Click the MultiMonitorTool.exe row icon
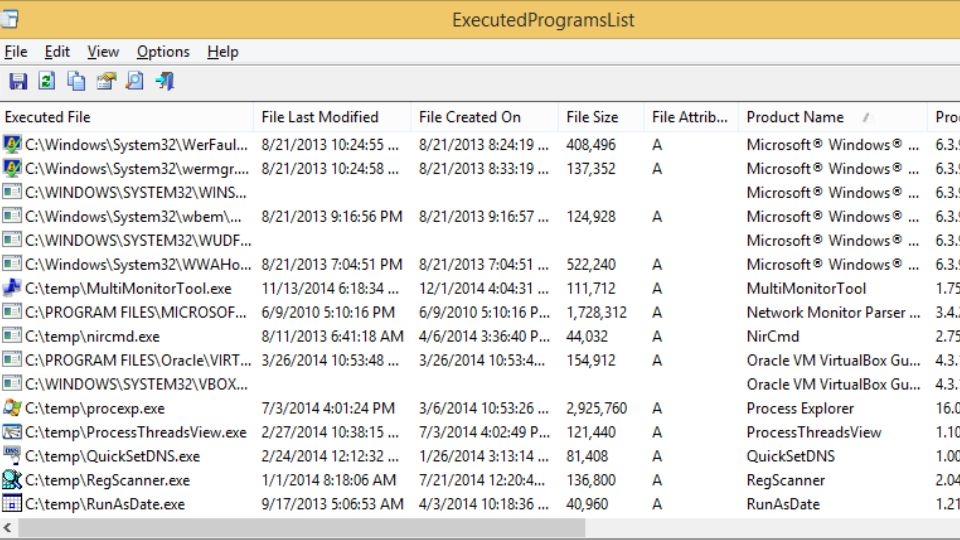Viewport: 960px width, 540px height. 12,288
